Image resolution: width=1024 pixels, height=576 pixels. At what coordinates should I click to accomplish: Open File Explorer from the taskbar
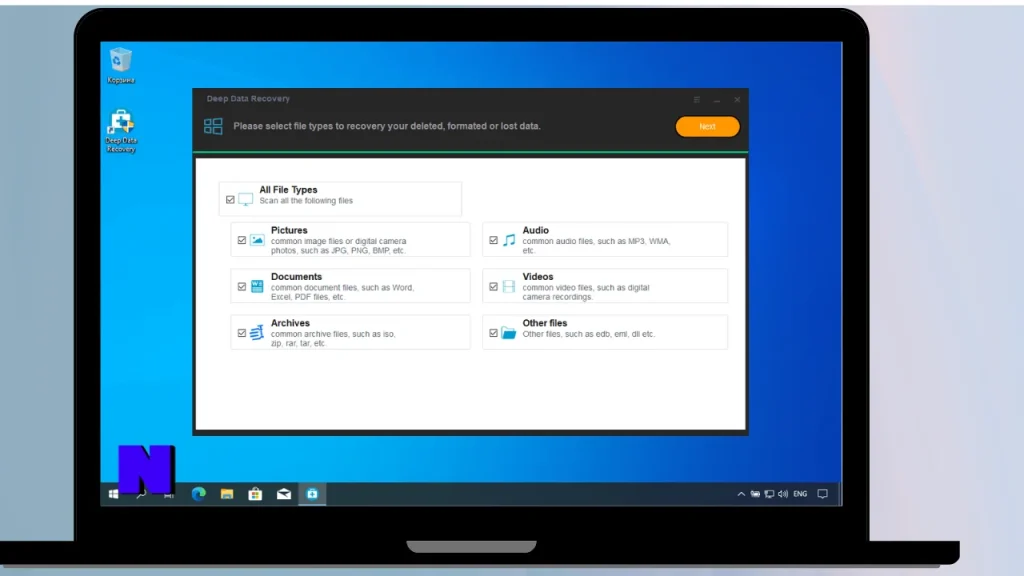click(x=227, y=494)
